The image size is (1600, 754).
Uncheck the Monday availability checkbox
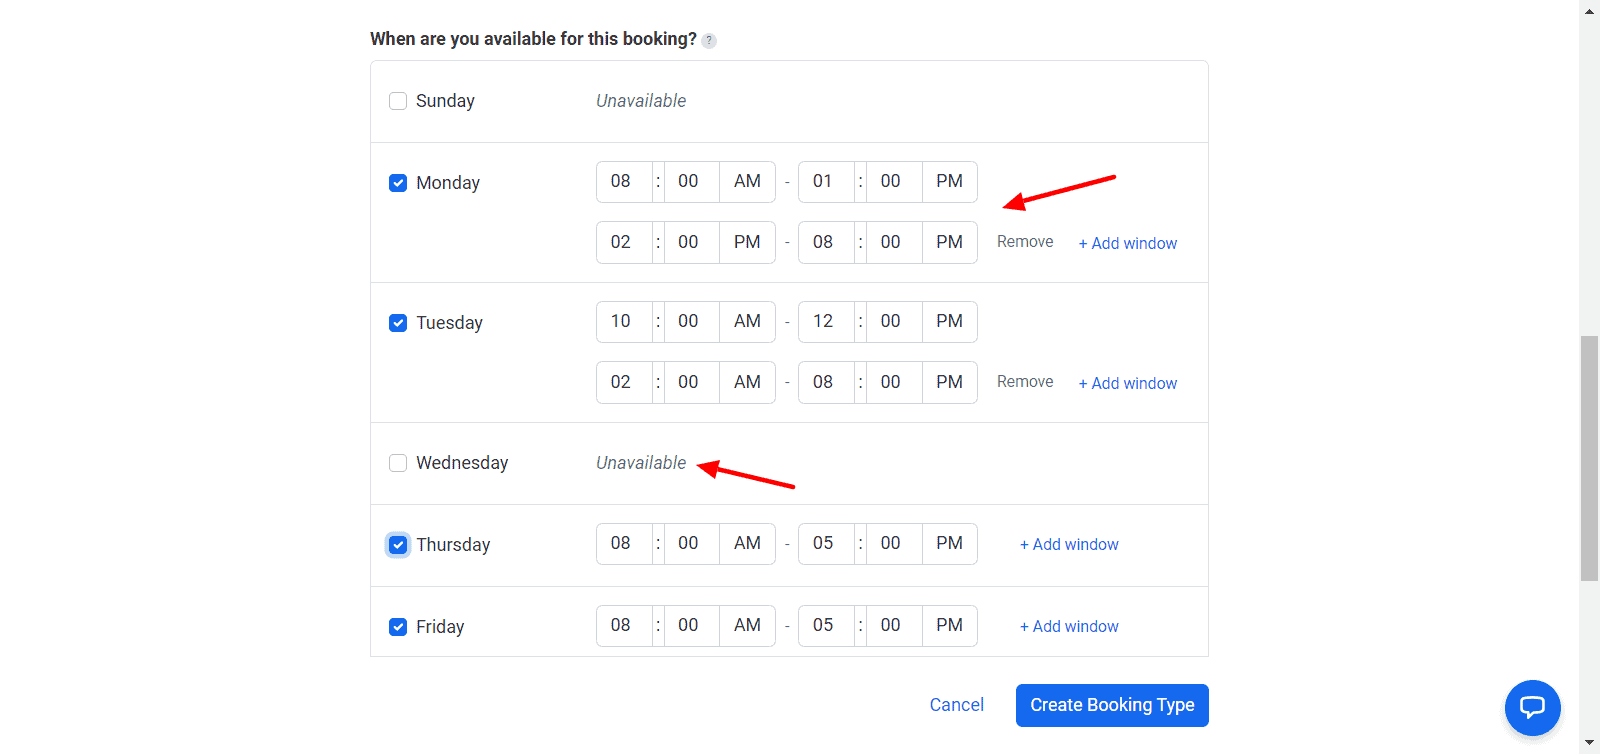coord(398,183)
